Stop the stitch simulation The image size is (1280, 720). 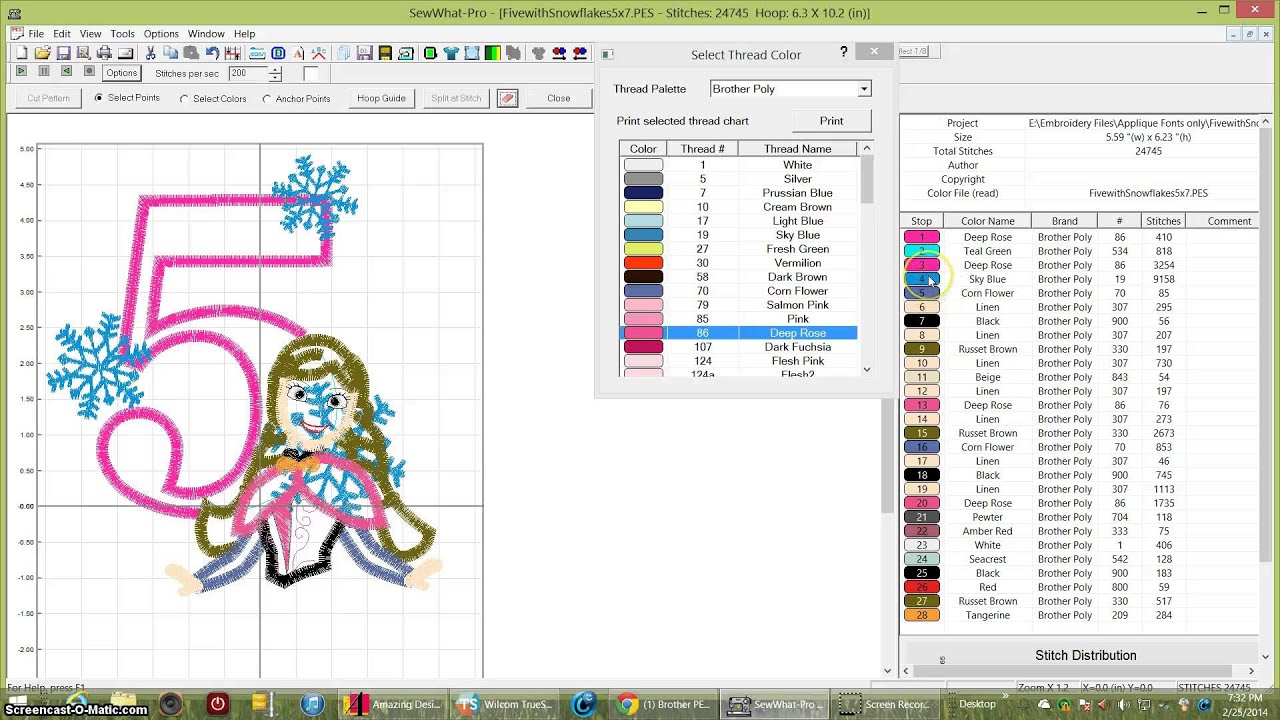coord(89,71)
